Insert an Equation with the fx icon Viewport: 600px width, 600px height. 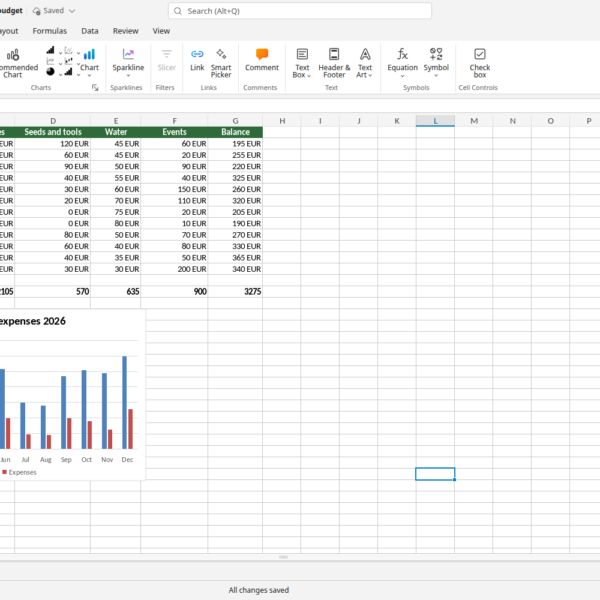tap(402, 54)
